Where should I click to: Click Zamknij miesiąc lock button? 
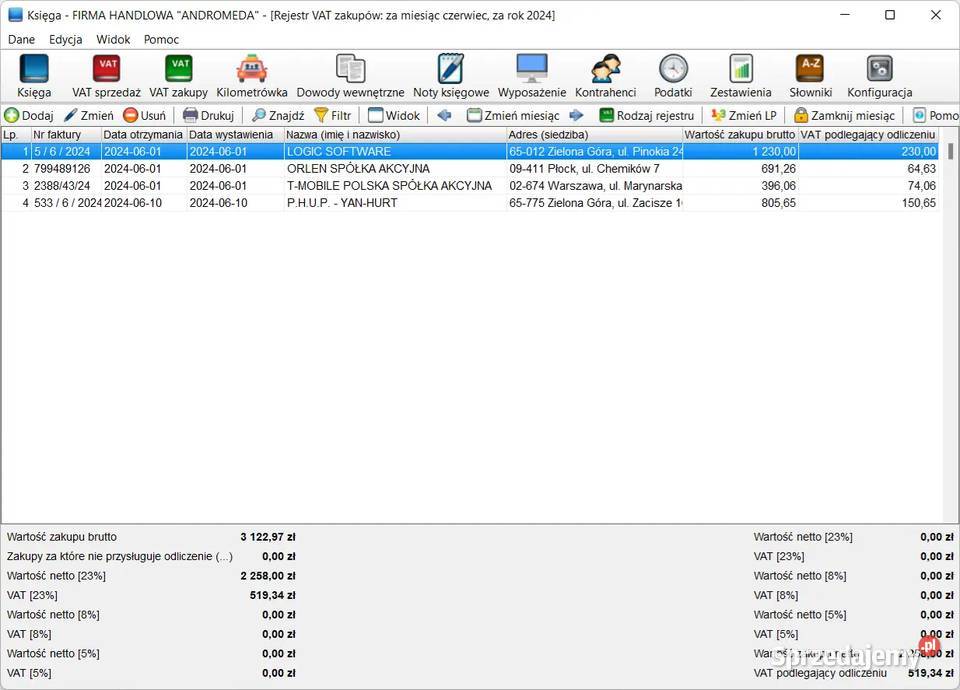tap(844, 115)
